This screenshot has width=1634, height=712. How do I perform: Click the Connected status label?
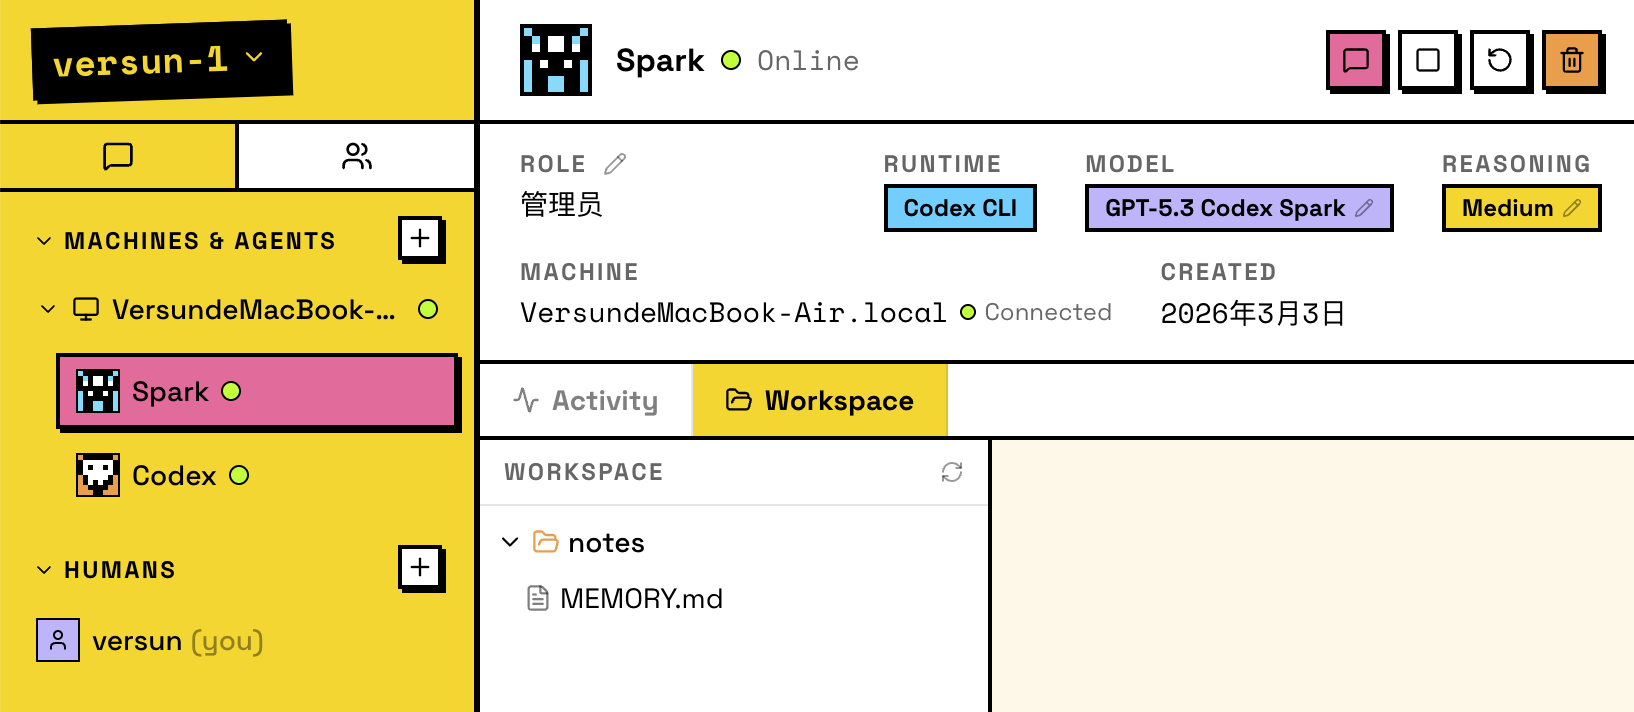[x=1048, y=312]
